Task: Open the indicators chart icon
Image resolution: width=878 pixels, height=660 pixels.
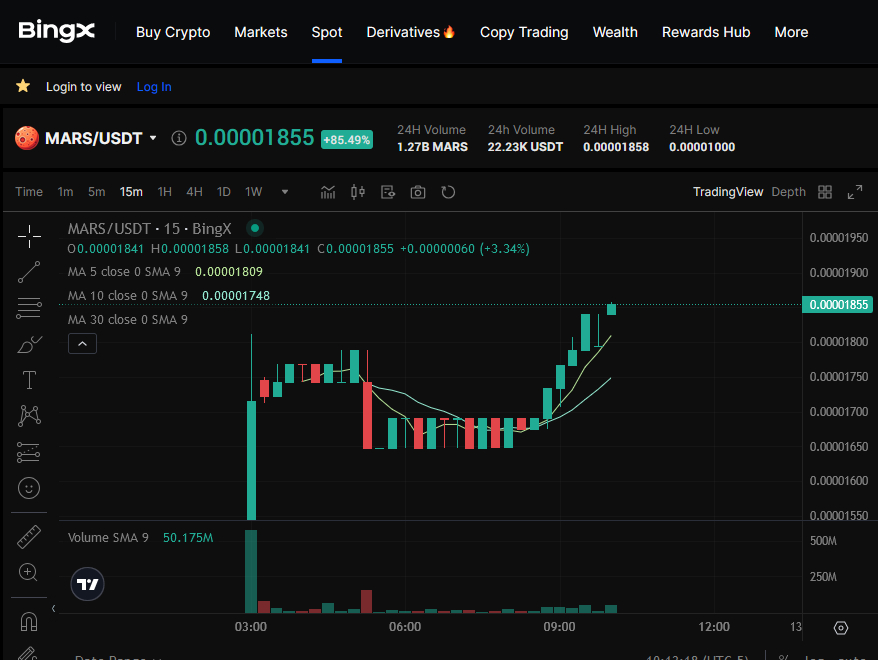Action: point(328,192)
